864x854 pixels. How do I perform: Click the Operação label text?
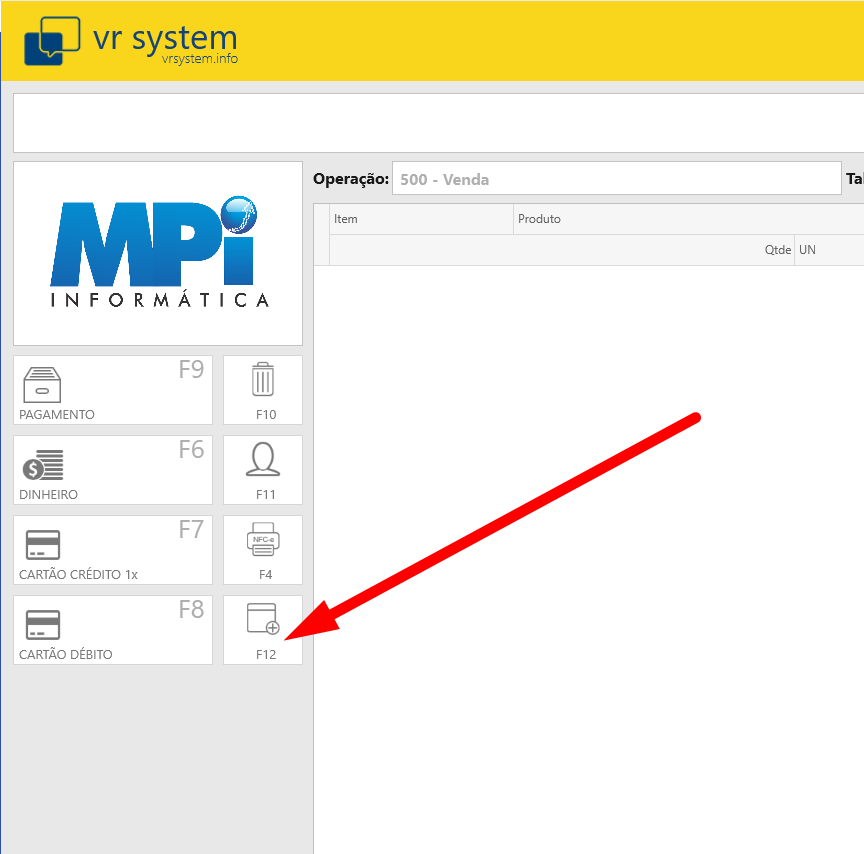(350, 179)
